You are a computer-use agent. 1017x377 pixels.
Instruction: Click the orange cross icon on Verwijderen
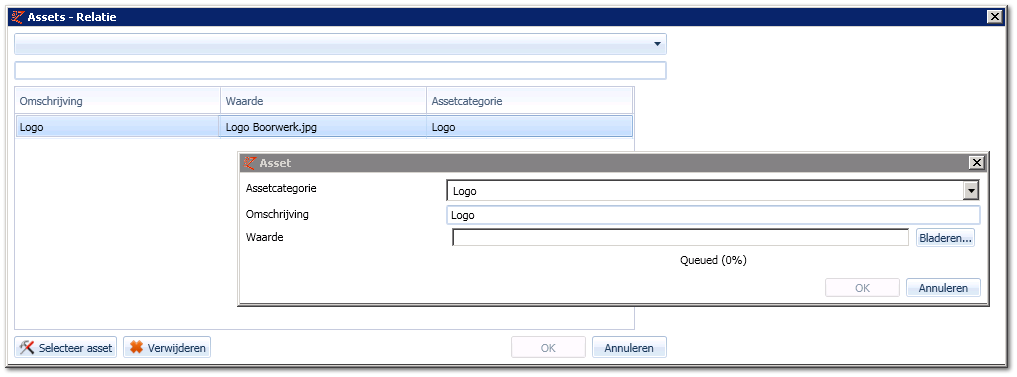tap(136, 348)
